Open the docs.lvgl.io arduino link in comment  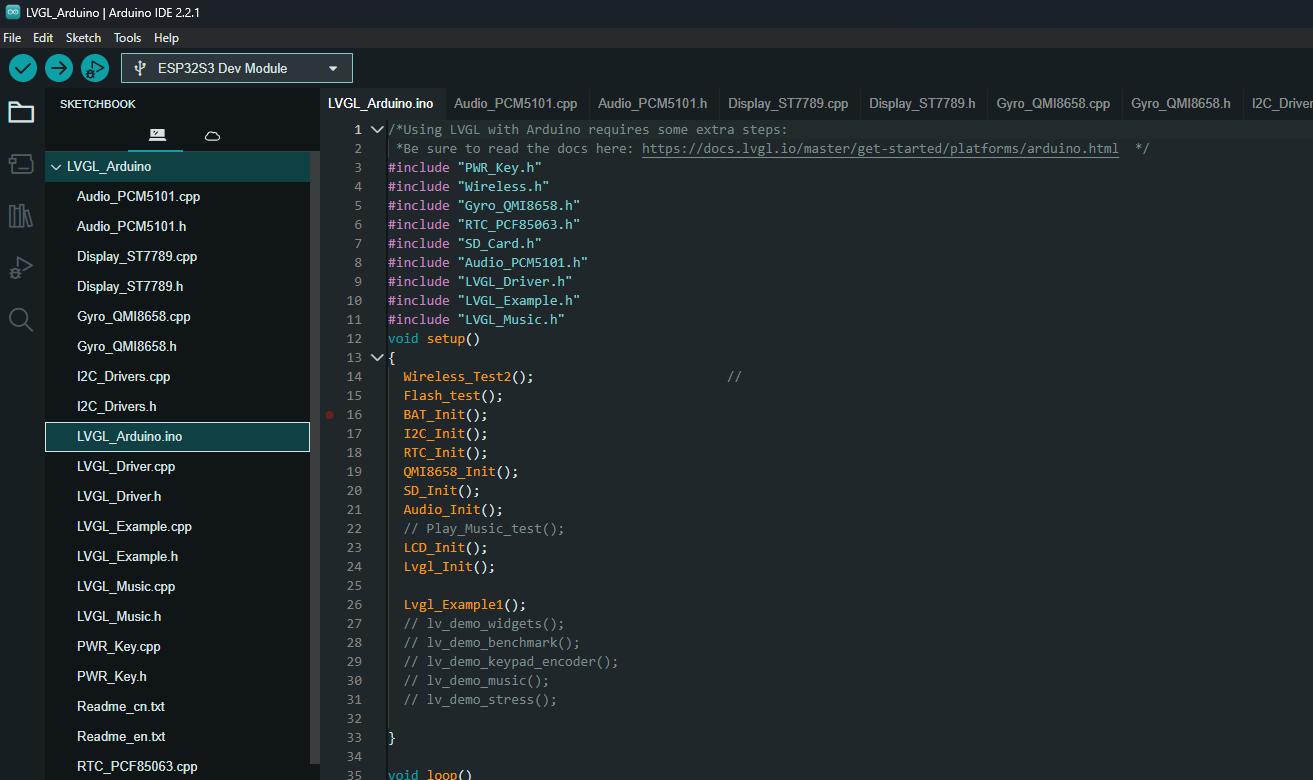880,149
